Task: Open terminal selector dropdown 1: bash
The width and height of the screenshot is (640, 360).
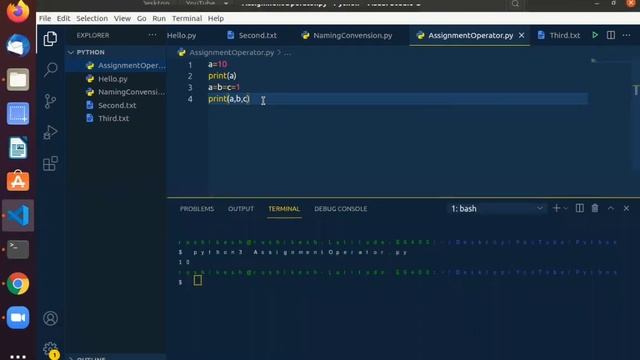Action: coord(496,209)
